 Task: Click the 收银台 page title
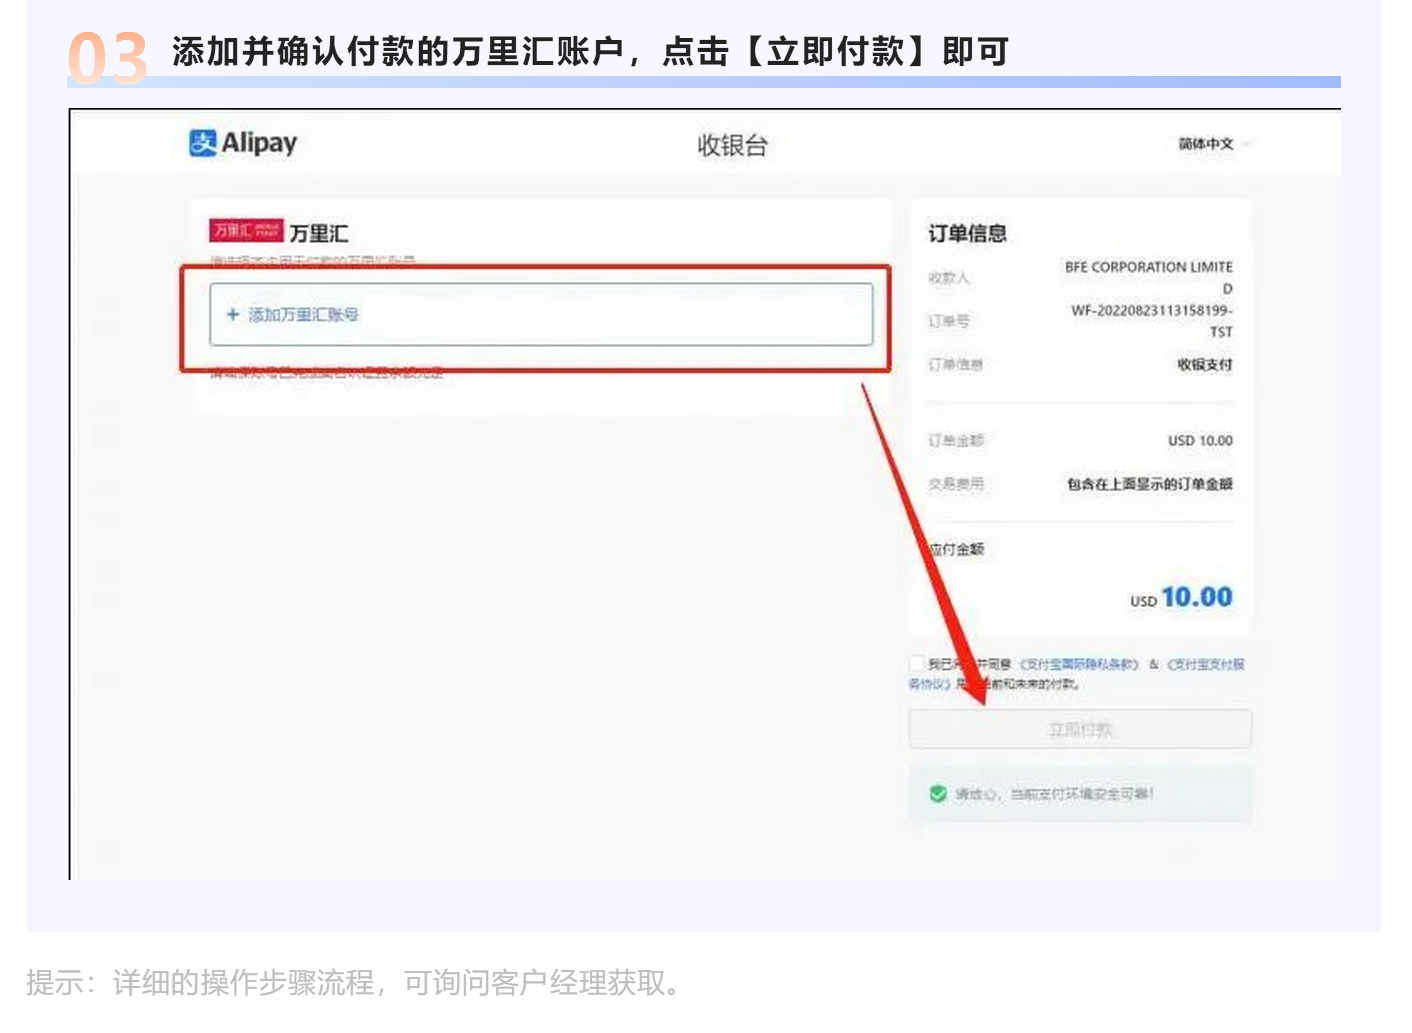pyautogui.click(x=732, y=146)
